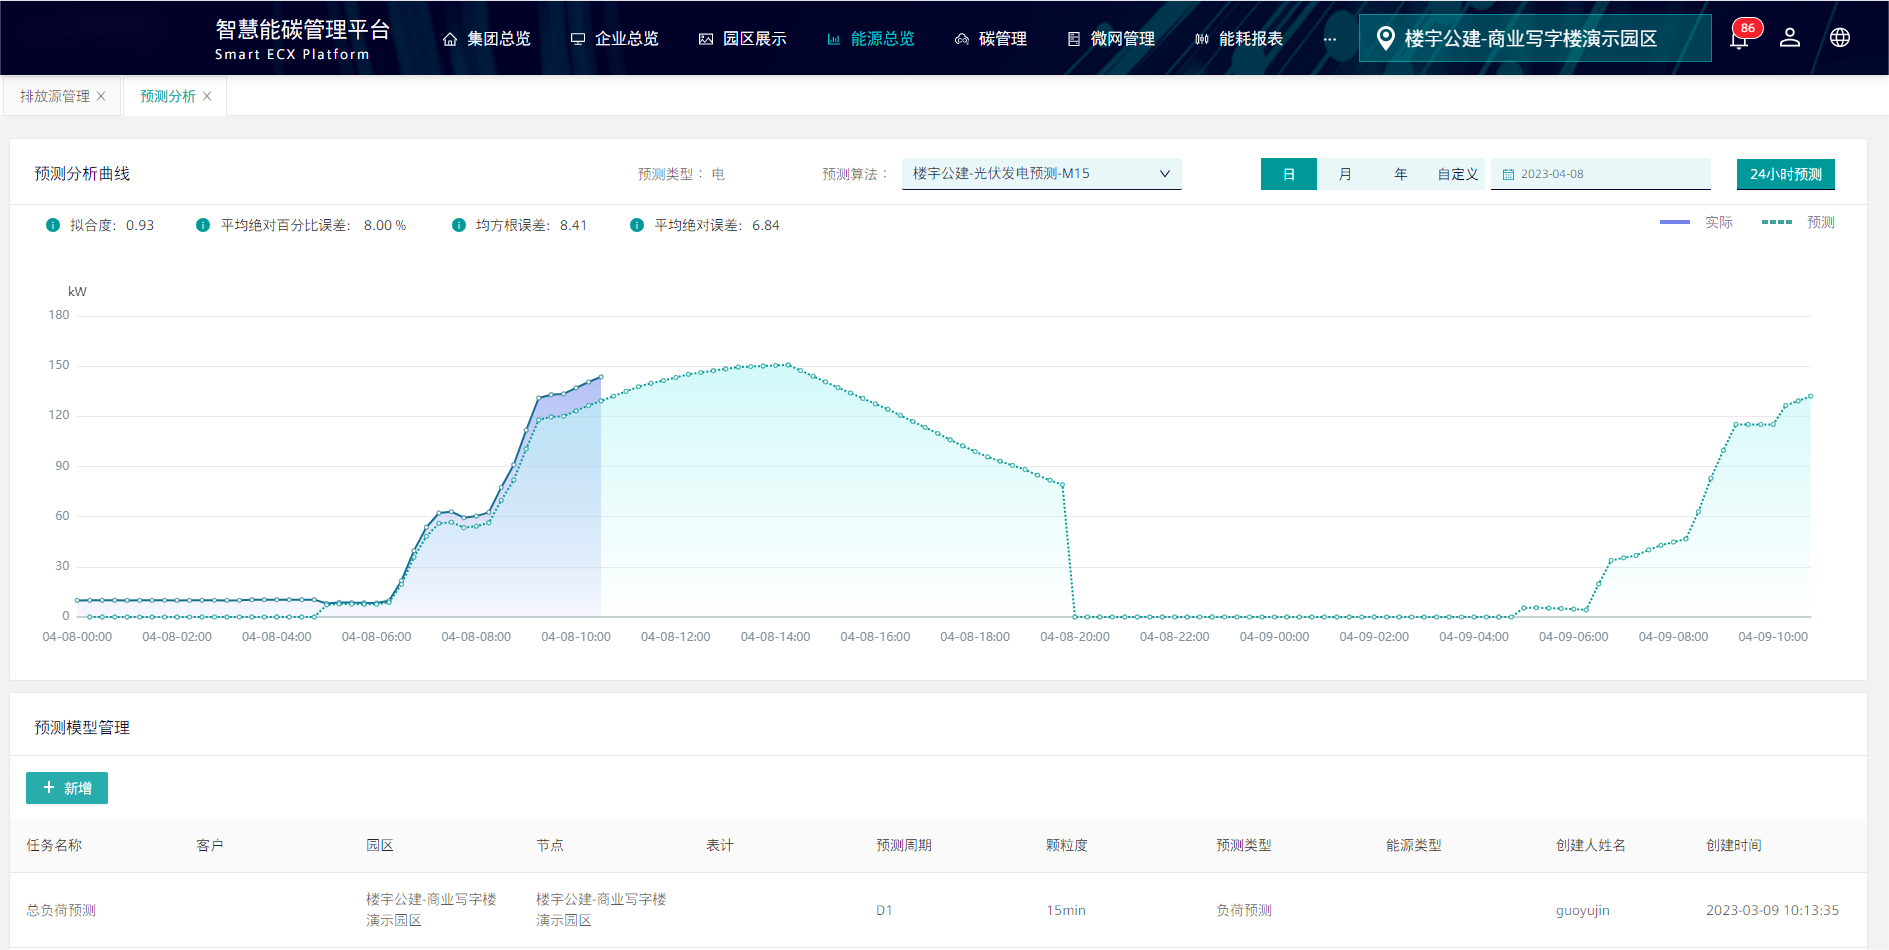The width and height of the screenshot is (1889, 950).
Task: Select the 日 period option
Action: [x=1289, y=174]
